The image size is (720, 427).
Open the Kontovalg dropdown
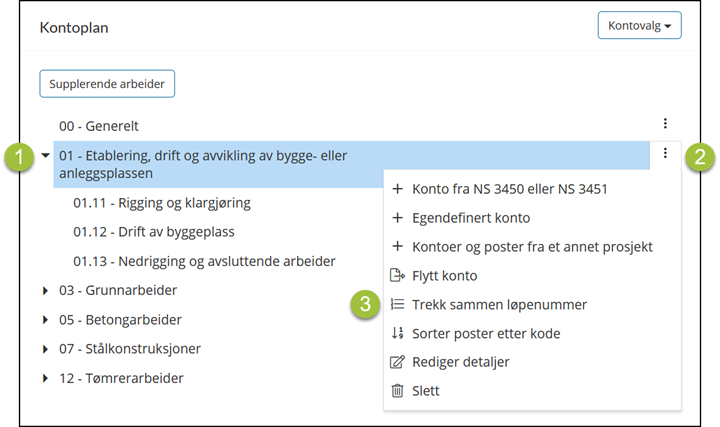coord(639,25)
